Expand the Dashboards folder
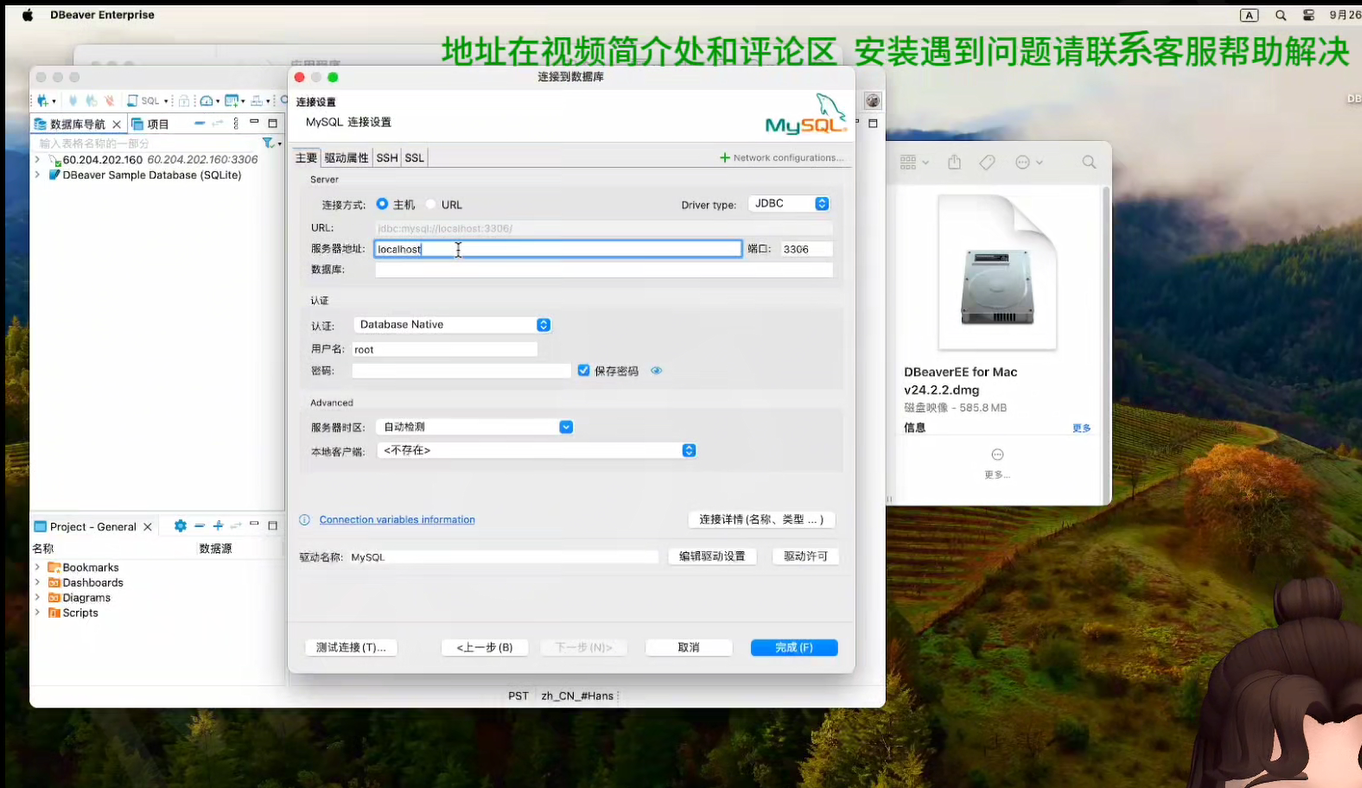 tap(38, 582)
